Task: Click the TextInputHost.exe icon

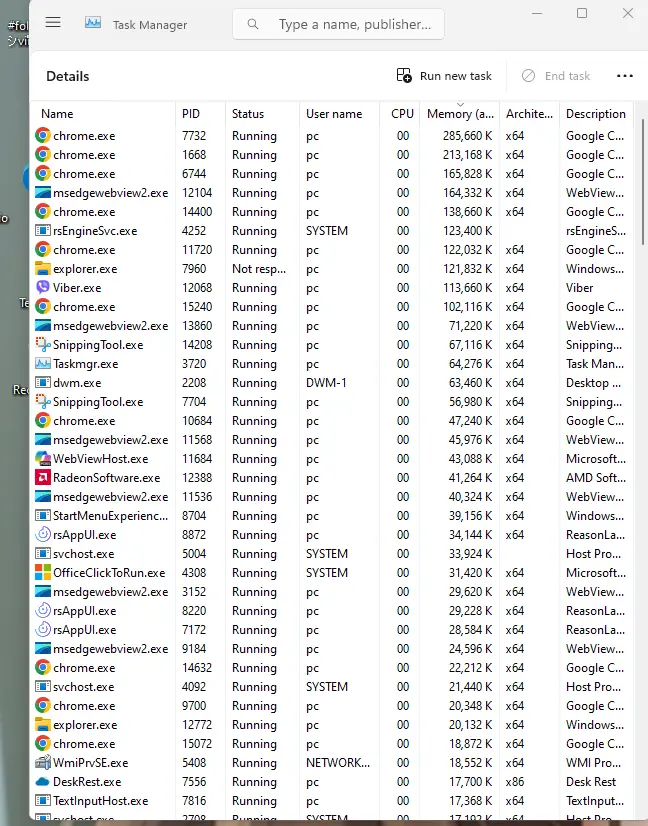Action: (43, 800)
